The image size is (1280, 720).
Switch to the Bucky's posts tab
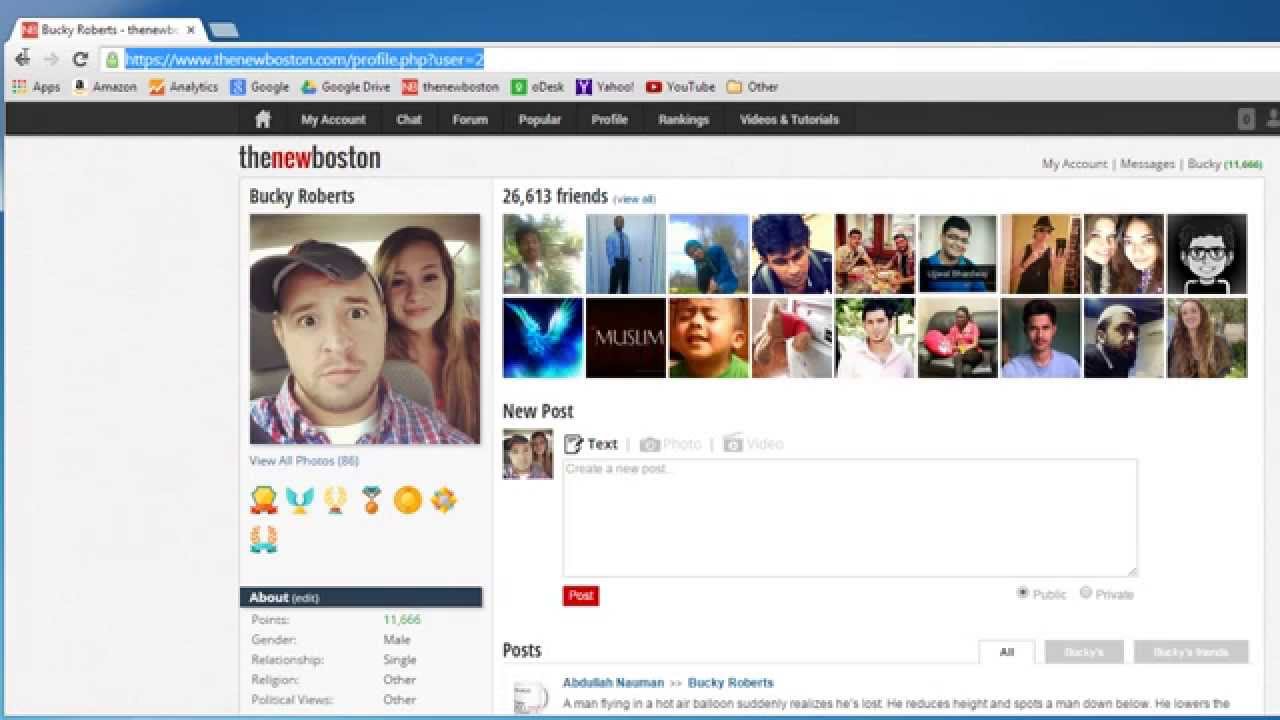click(1084, 652)
